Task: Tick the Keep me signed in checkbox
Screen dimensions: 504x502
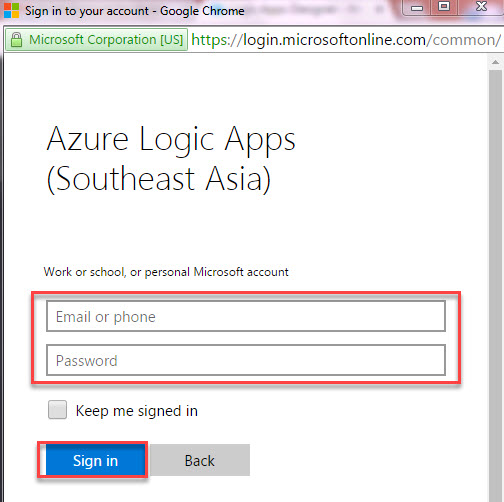Action: 57,410
